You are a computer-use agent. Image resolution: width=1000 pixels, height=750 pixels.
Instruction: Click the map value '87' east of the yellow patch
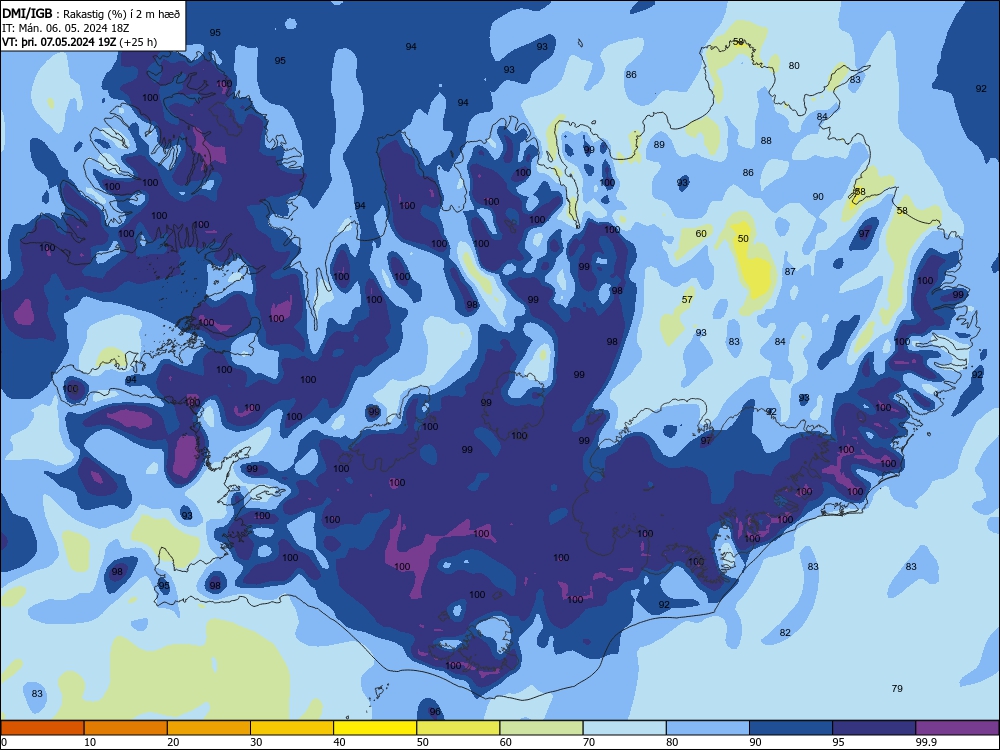point(790,271)
